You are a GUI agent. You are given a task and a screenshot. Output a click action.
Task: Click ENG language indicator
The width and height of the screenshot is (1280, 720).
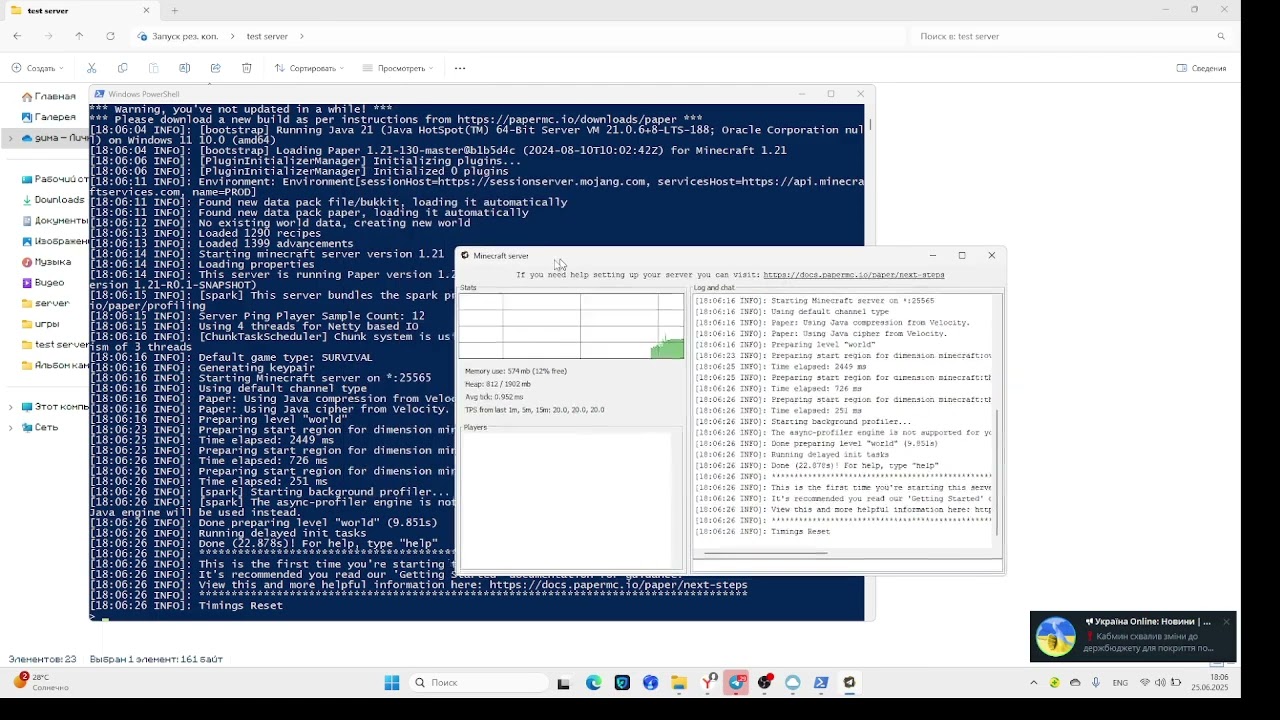[1120, 683]
